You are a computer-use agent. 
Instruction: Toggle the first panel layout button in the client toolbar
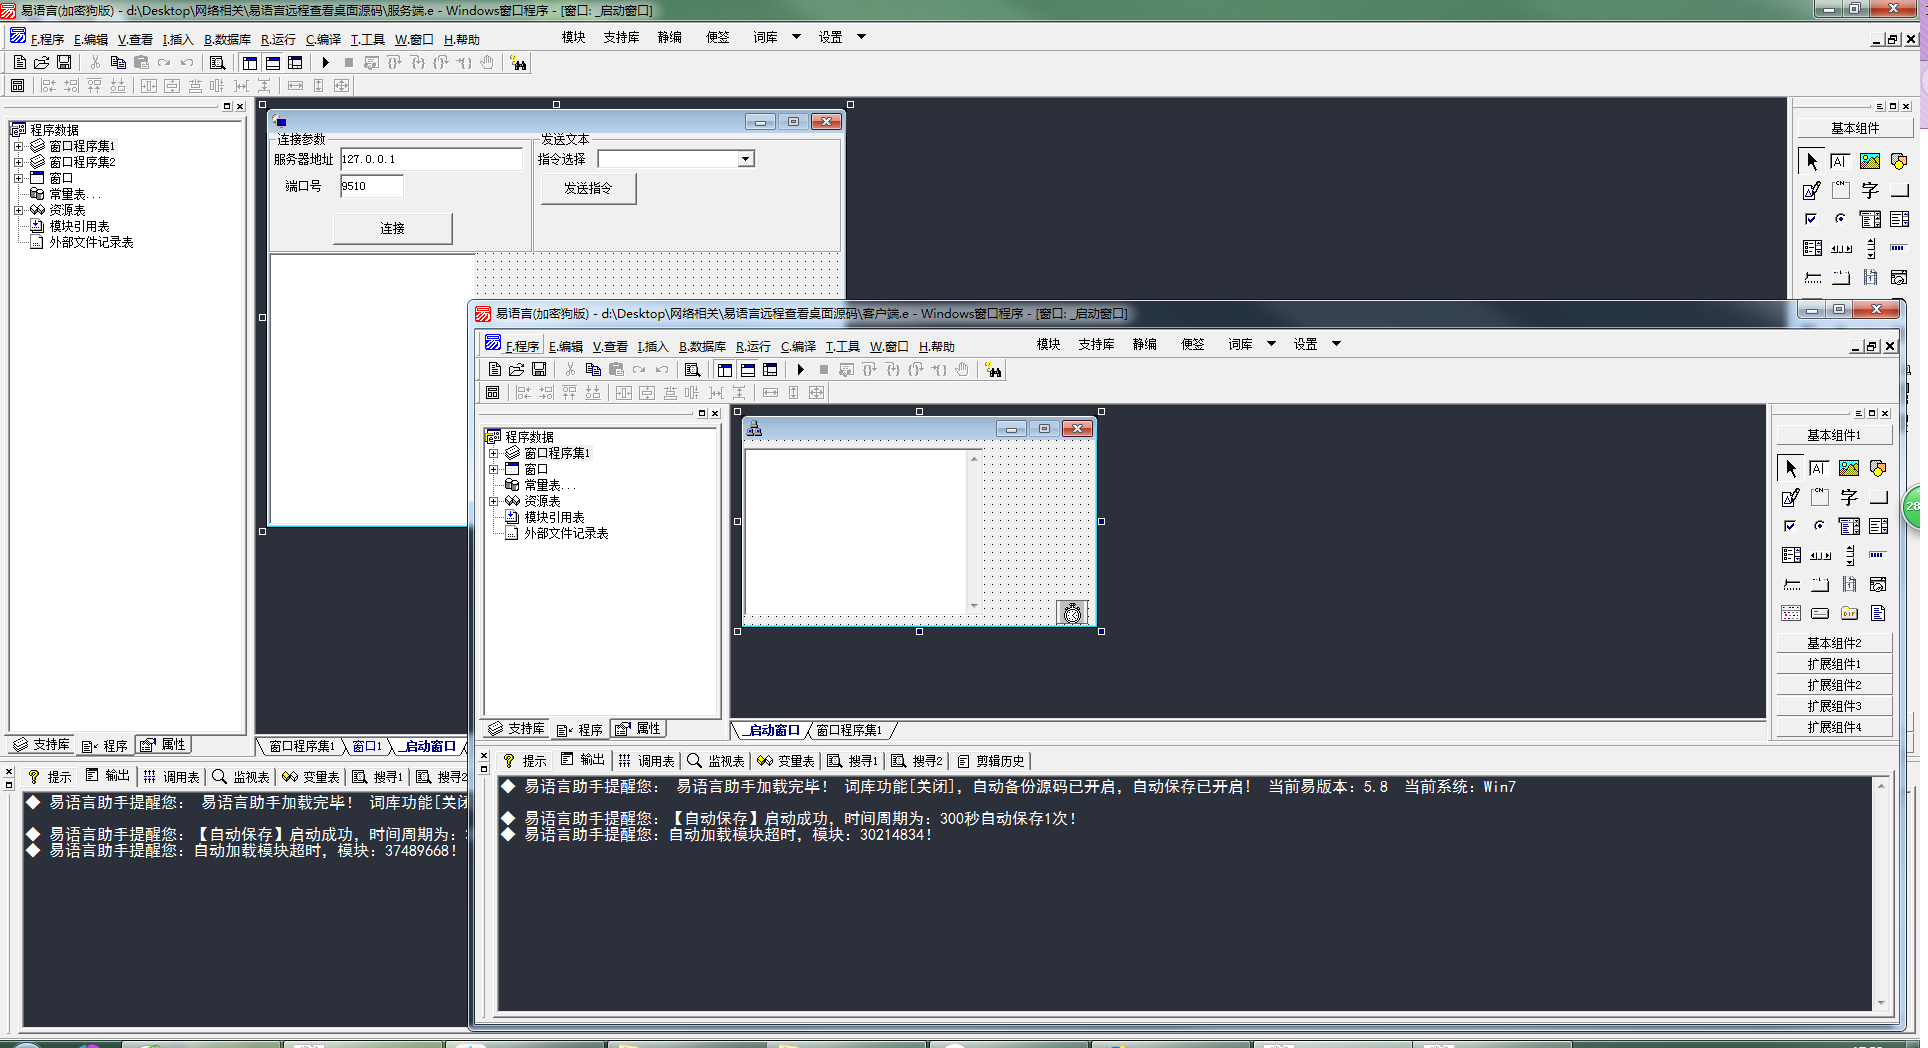pos(725,370)
